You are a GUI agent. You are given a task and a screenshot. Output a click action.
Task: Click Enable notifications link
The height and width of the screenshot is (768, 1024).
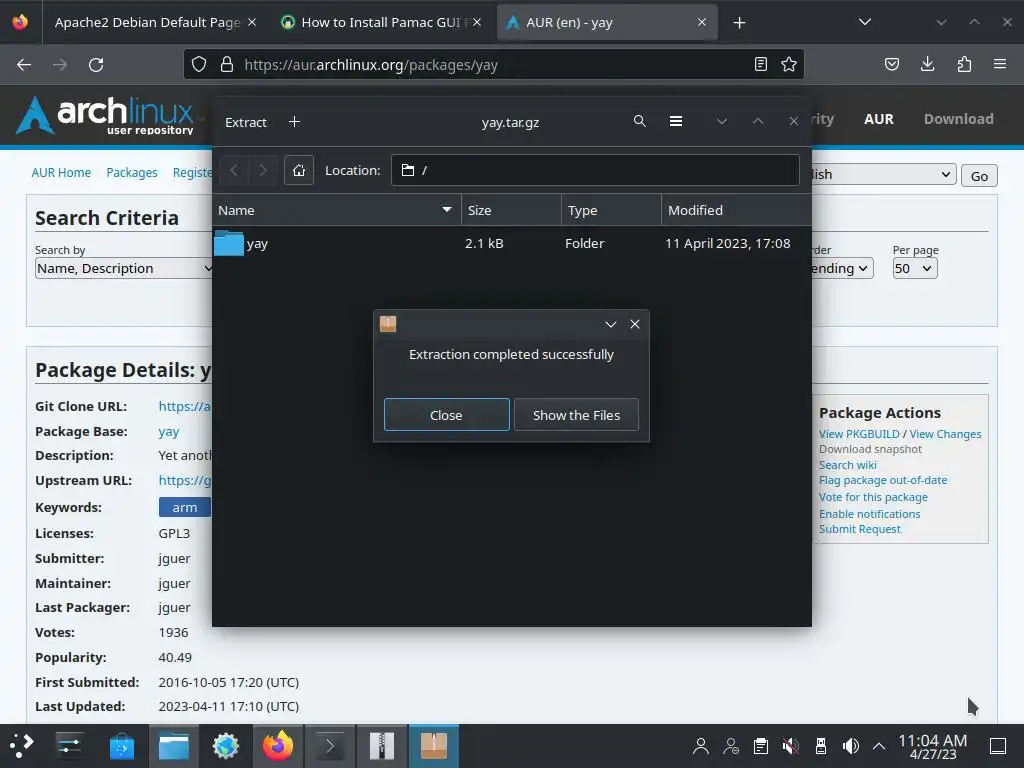[x=869, y=514]
